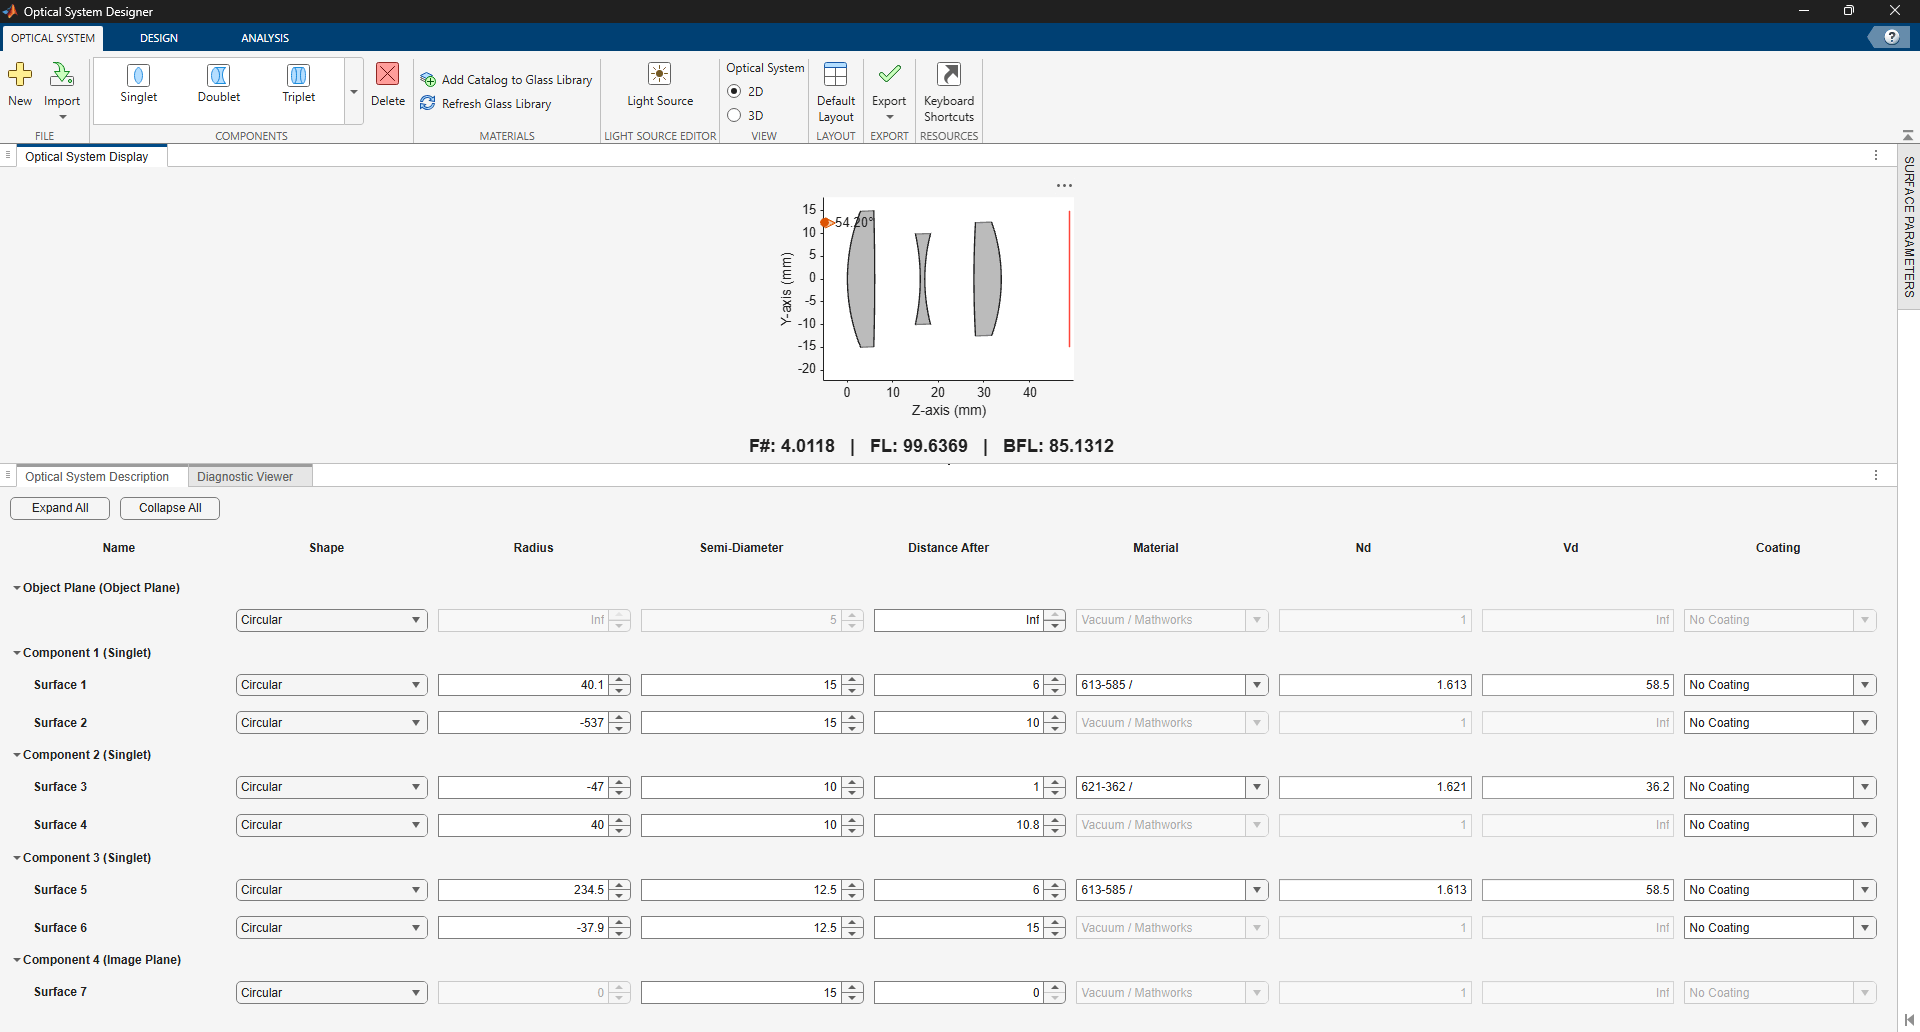Open Optical System Display panel options menu
1920x1032 pixels.
(1876, 156)
